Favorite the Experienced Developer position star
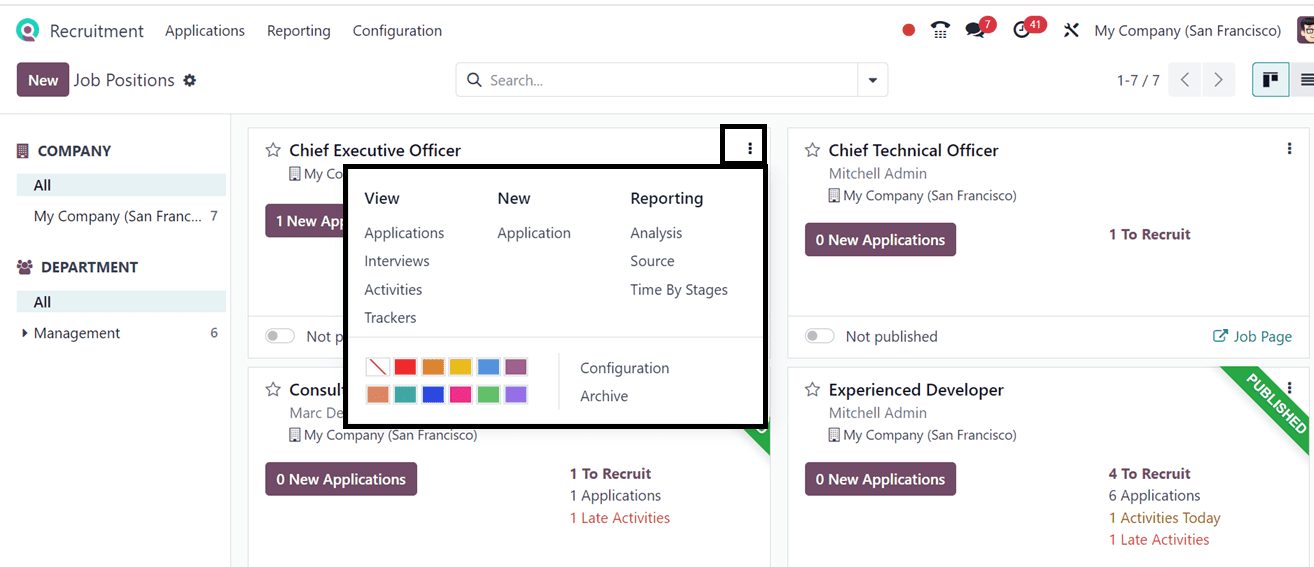 tap(812, 390)
